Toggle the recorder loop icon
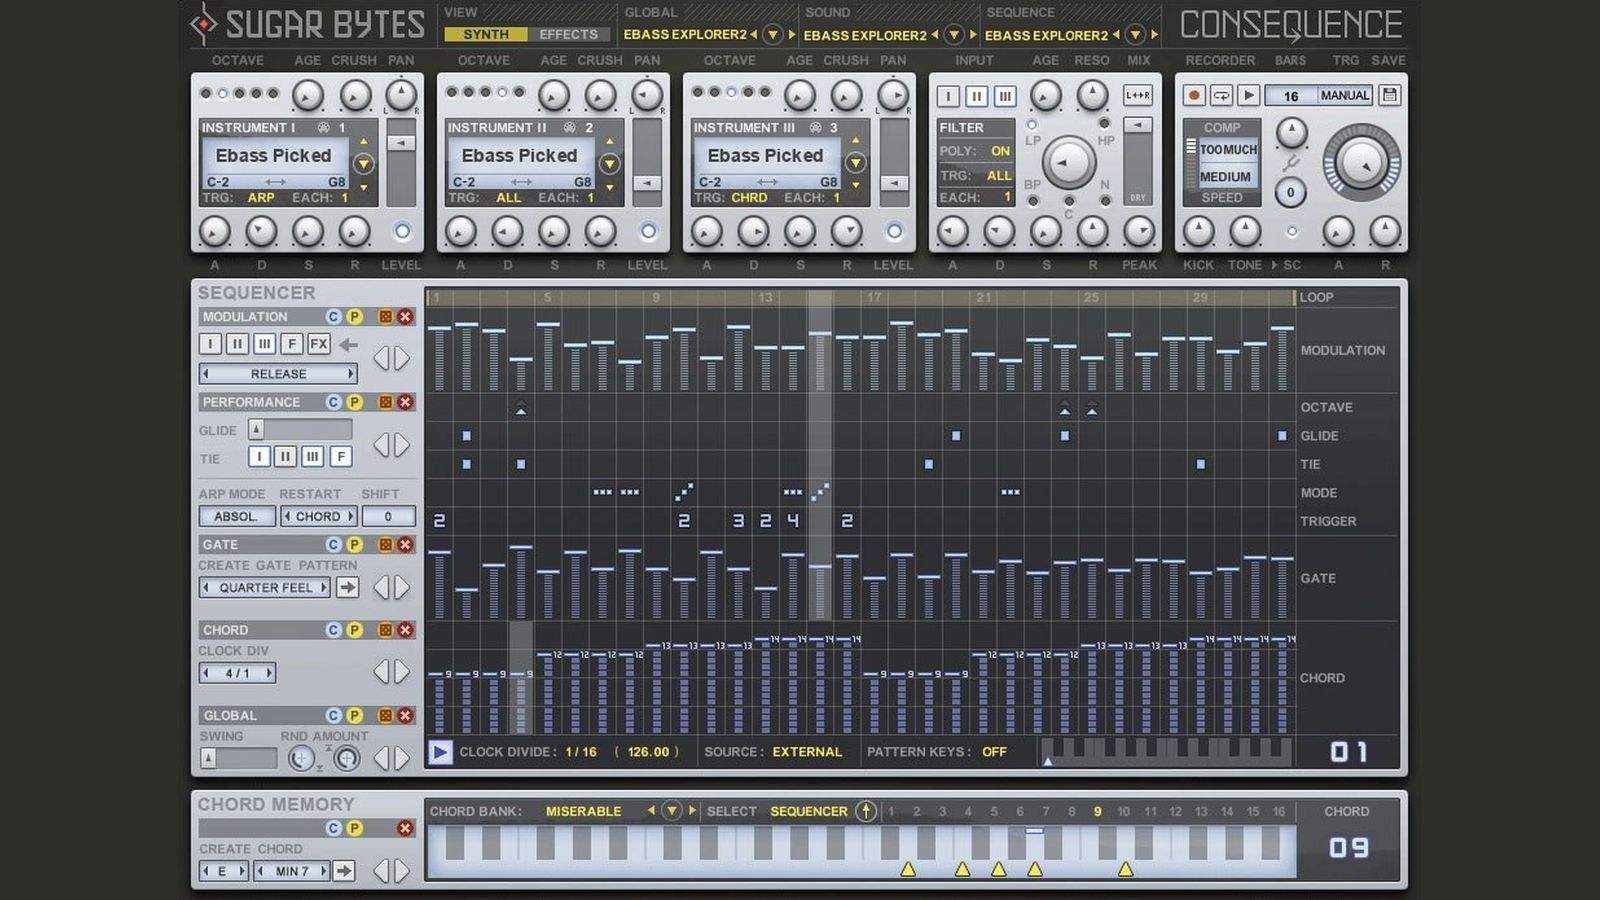Image resolution: width=1600 pixels, height=900 pixels. pyautogui.click(x=1221, y=95)
